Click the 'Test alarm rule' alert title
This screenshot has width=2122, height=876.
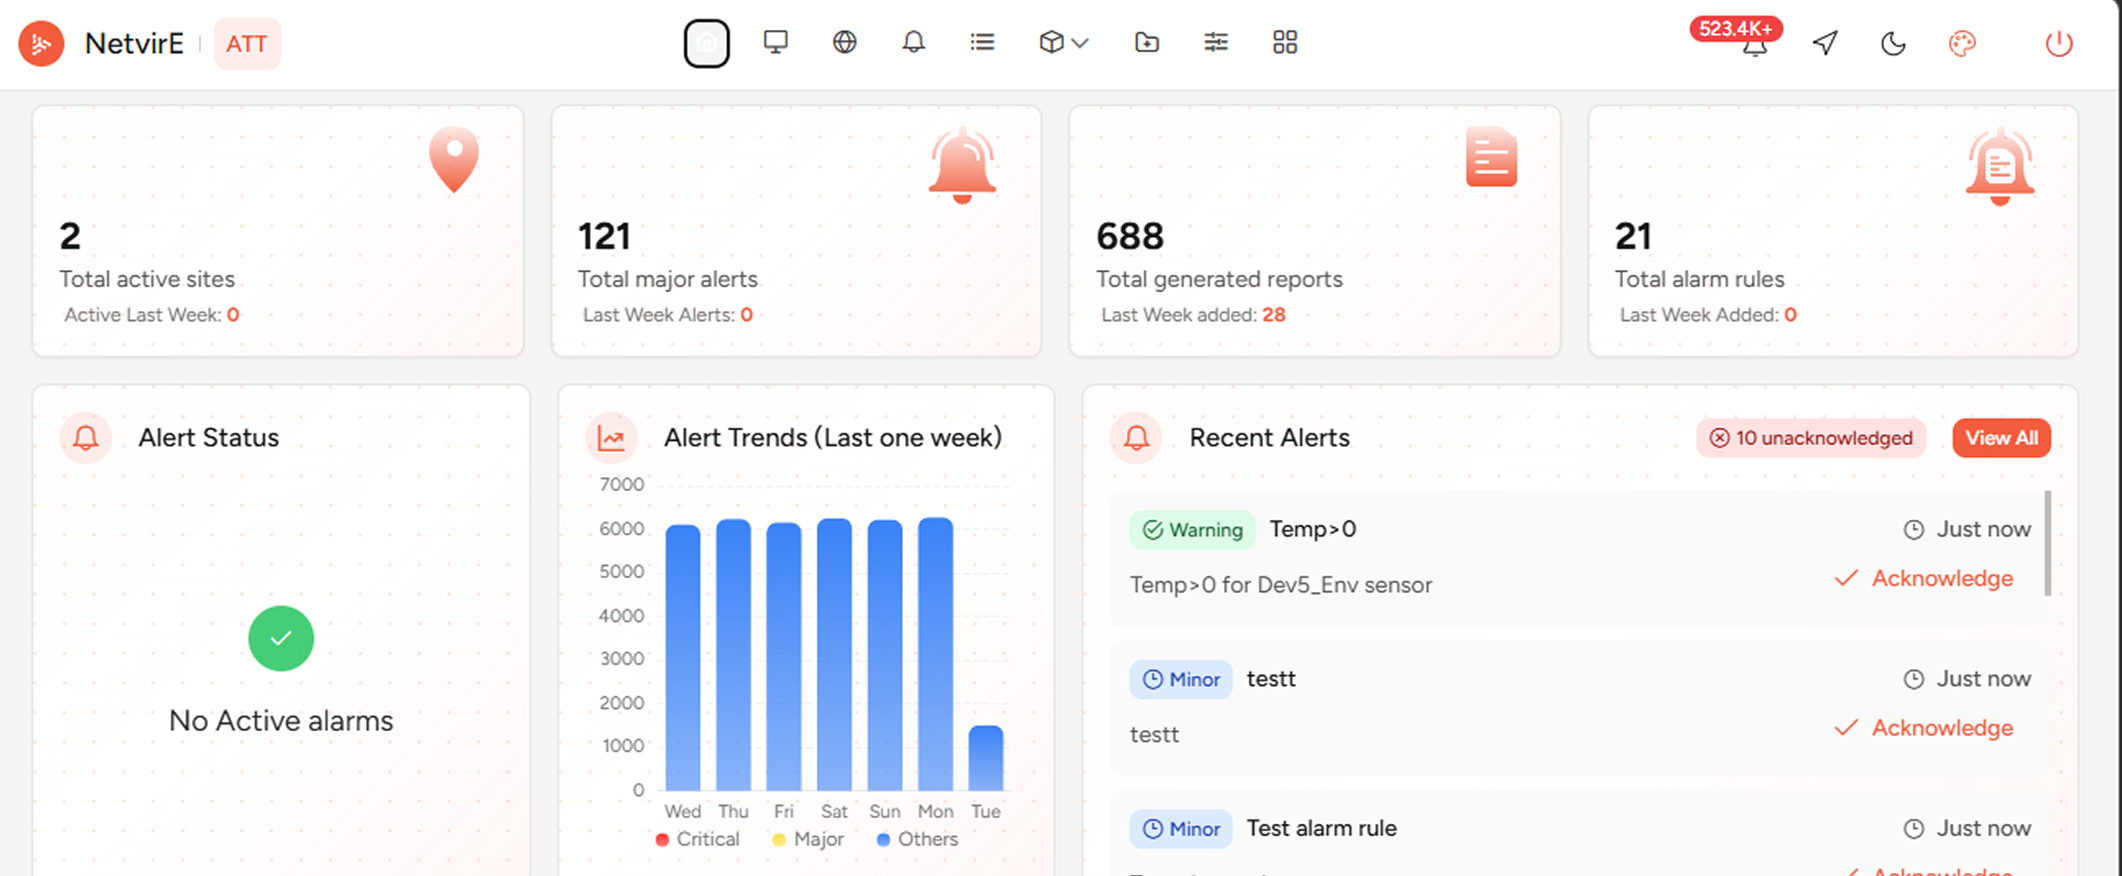point(1322,828)
